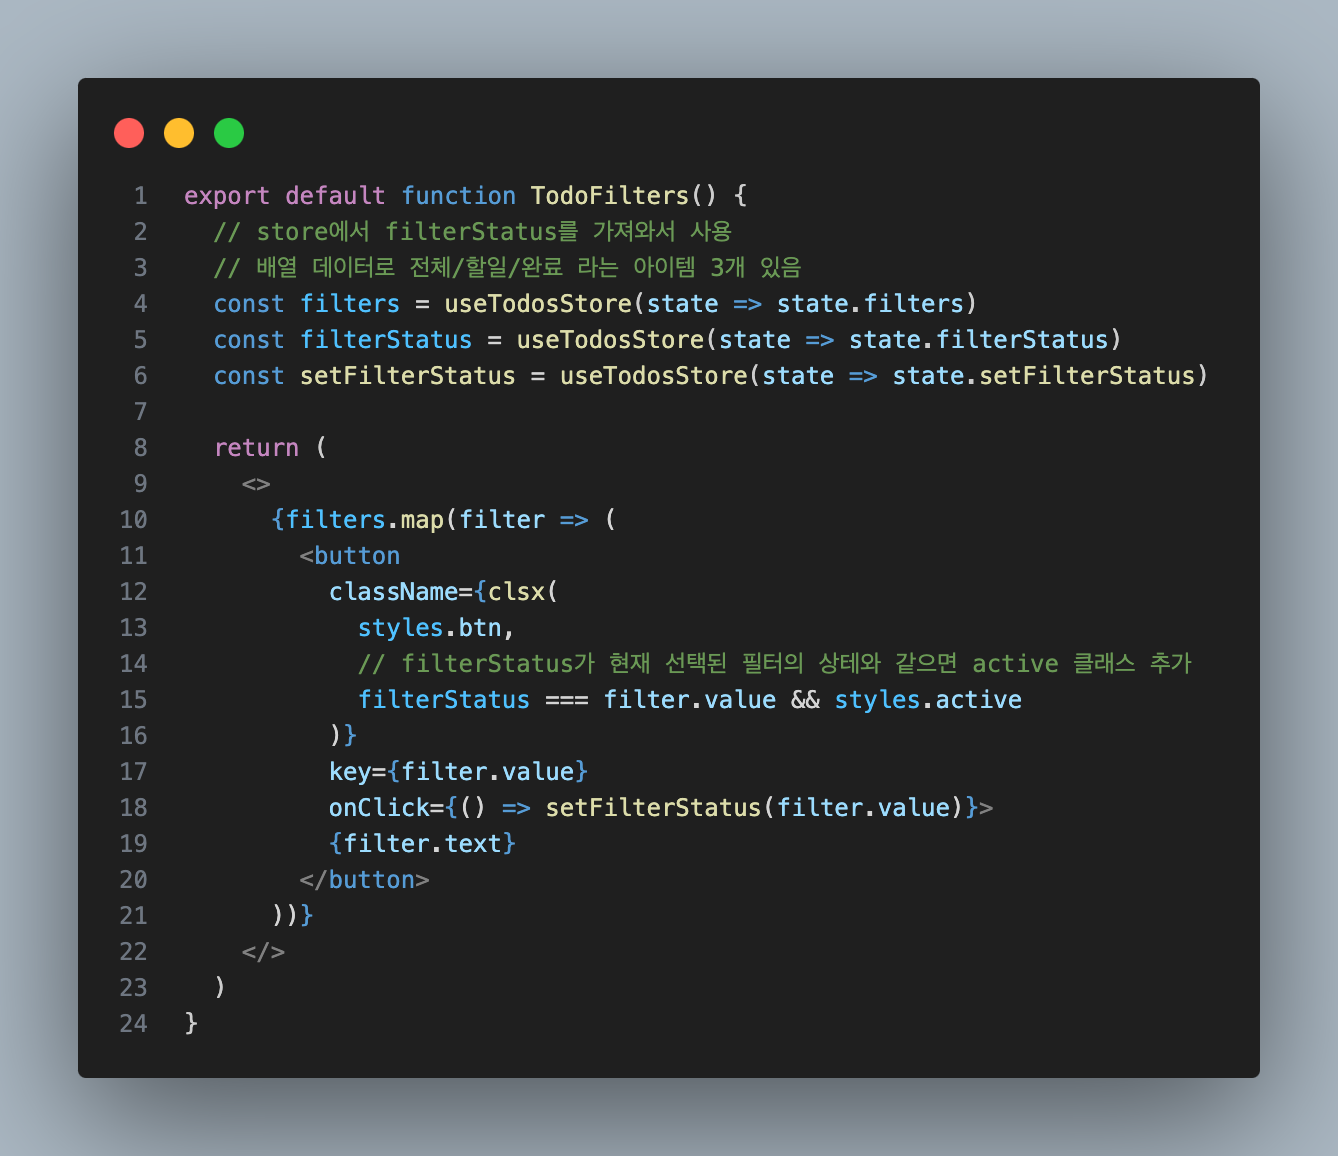Screen dimensions: 1338x1156
Task: Click the active class comment on line 14
Action: (775, 663)
